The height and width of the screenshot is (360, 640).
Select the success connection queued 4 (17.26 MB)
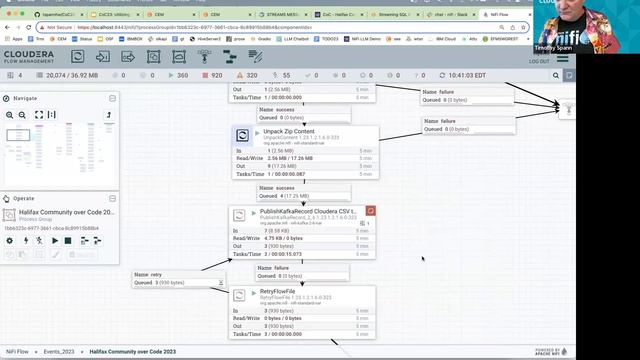click(x=304, y=192)
